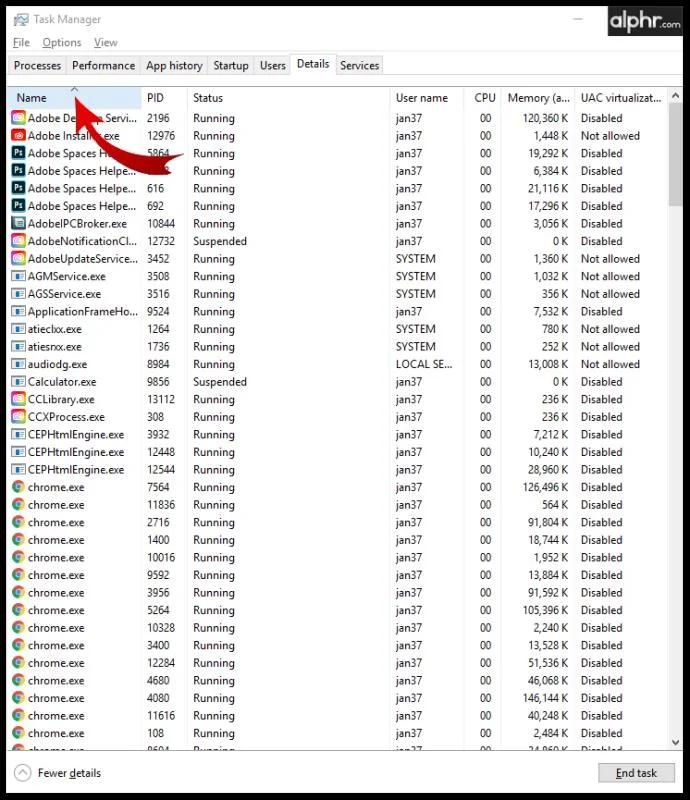Click the Task Manager title bar icon

click(x=21, y=20)
